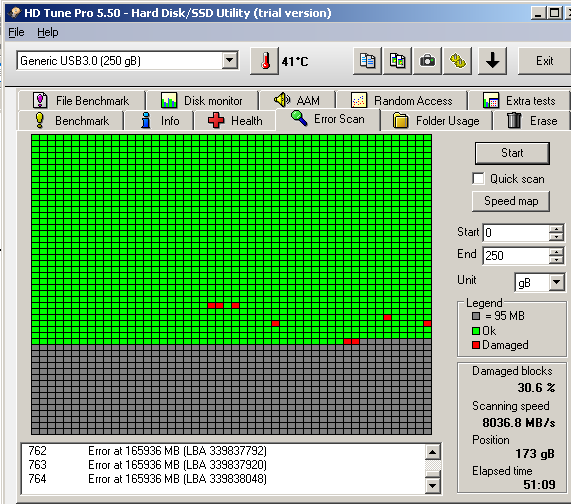The image size is (572, 504).
Task: Switch to the Folder Usage tab
Action: click(x=436, y=120)
